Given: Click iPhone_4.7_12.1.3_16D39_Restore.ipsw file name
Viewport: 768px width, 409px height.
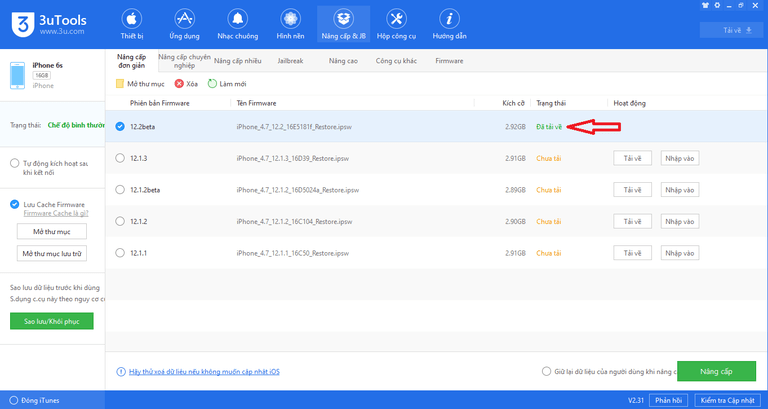Looking at the screenshot, I should pos(292,158).
